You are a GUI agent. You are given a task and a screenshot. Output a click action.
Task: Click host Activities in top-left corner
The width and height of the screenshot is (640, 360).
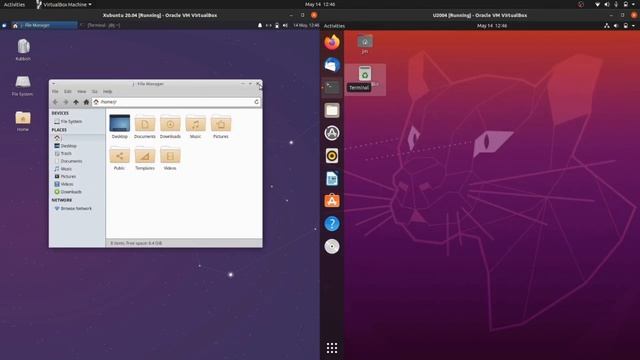pyautogui.click(x=14, y=4)
